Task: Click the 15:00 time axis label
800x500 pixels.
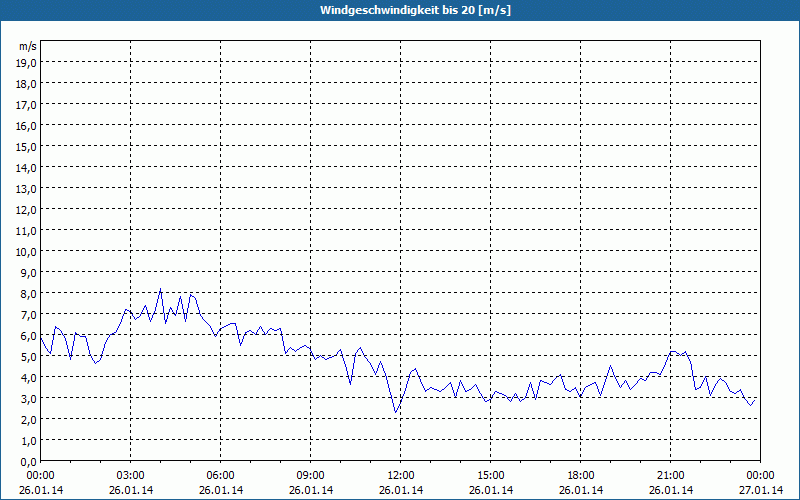Action: coord(491,476)
